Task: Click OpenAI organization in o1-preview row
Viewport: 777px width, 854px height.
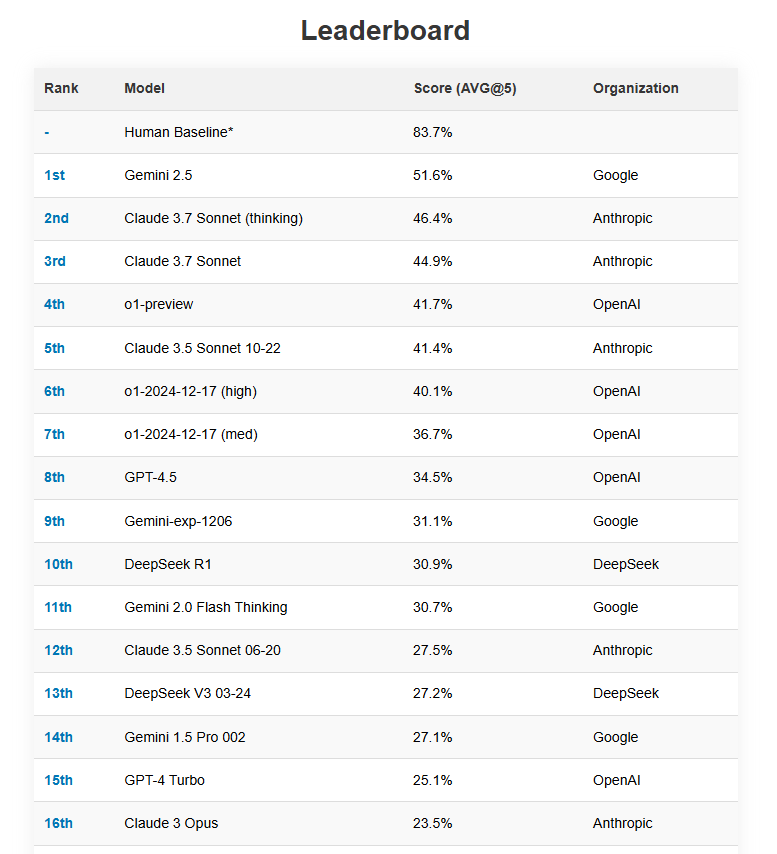Action: 616,305
